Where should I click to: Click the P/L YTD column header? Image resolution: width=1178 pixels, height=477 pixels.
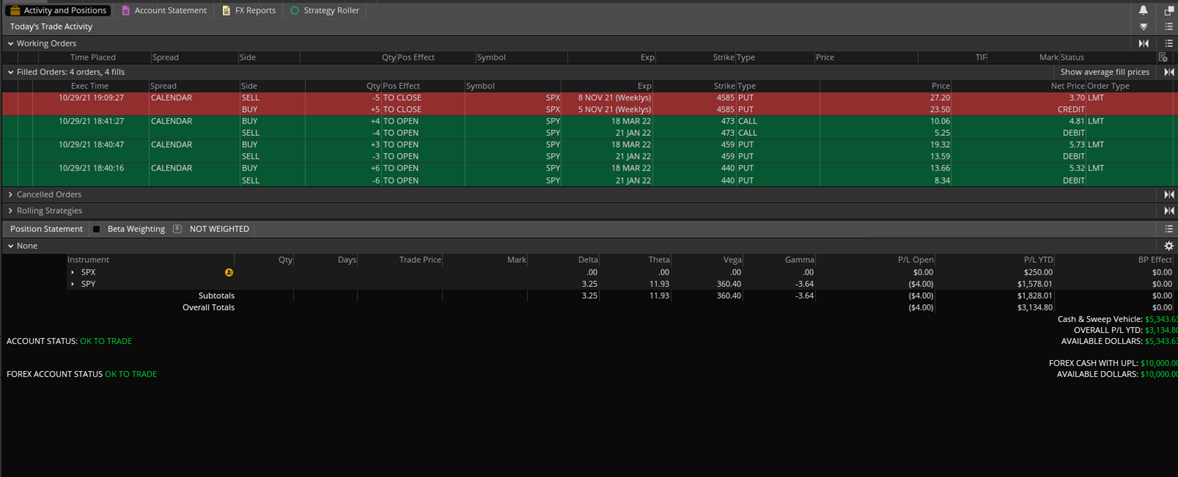1038,260
